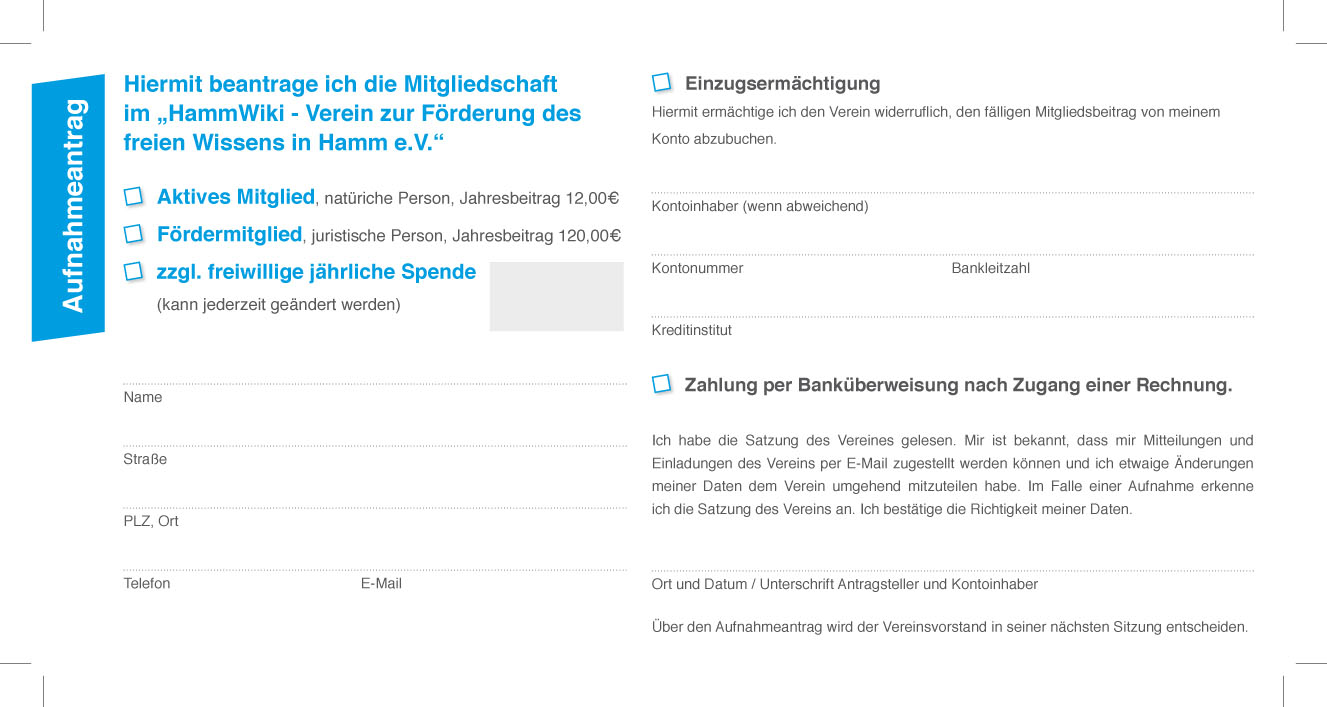Click the E-Mail field
The width and height of the screenshot is (1327, 707).
tap(492, 557)
